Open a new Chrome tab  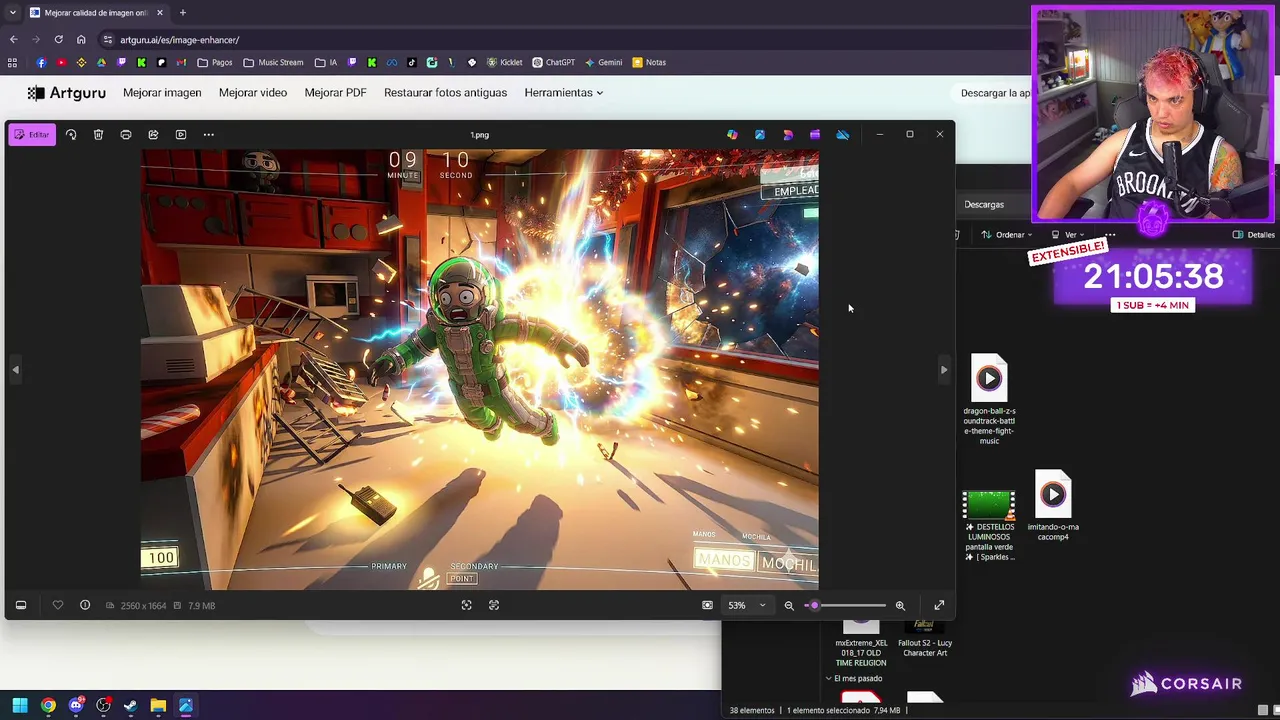click(182, 13)
